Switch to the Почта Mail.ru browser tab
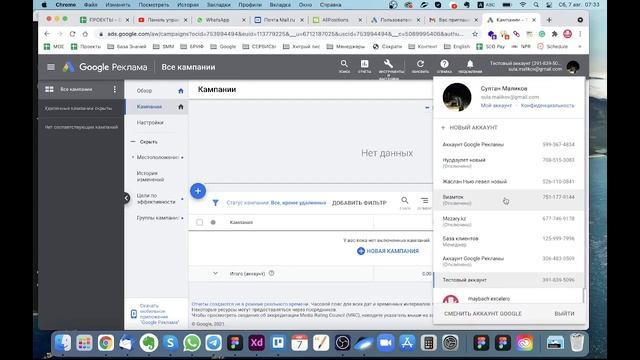Screen dimensions: 640x360 pyautogui.click(x=279, y=20)
